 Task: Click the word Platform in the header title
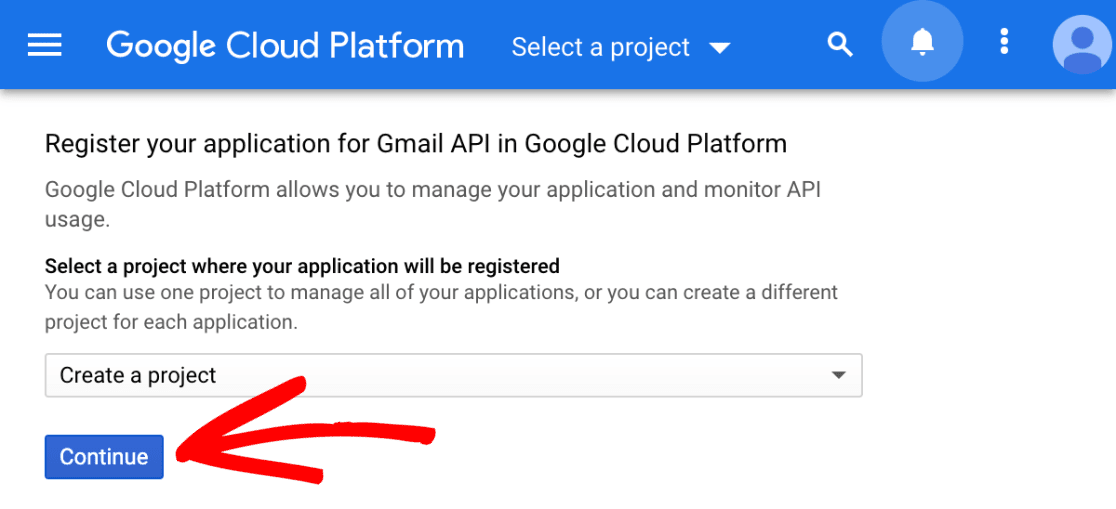(398, 46)
